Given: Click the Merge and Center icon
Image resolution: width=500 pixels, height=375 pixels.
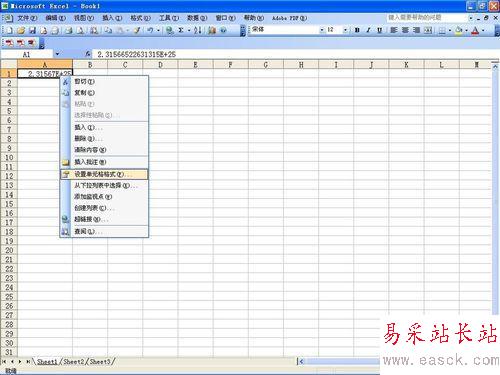Looking at the screenshot, I should coord(428,30).
